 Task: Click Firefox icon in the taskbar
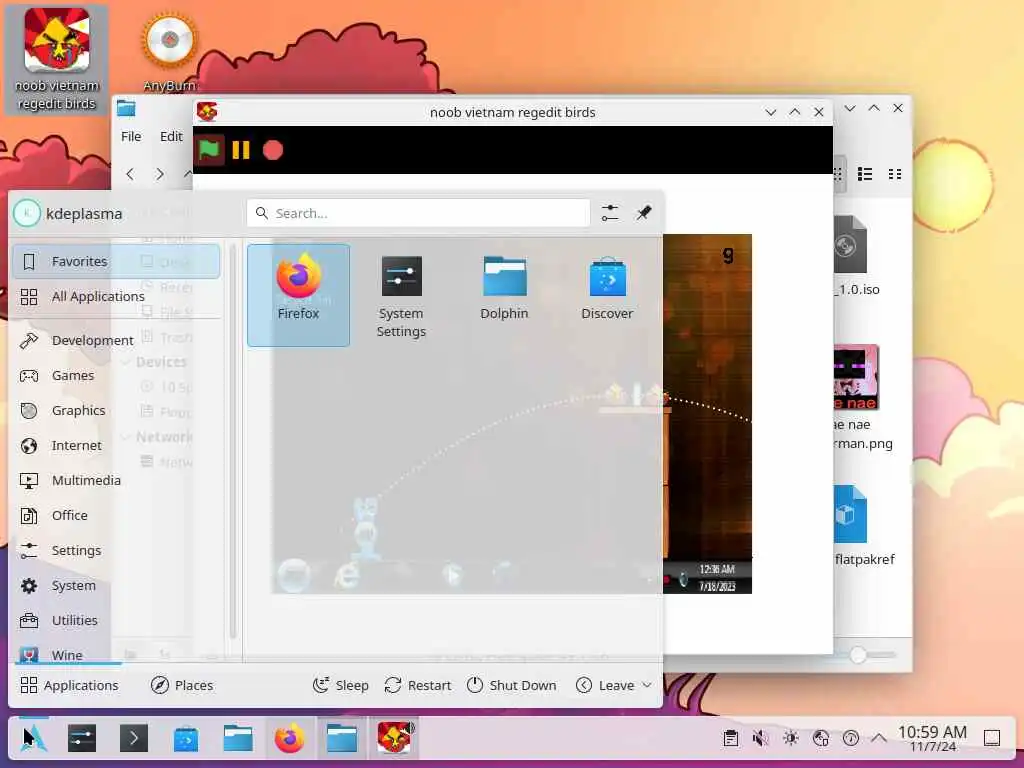click(x=289, y=739)
